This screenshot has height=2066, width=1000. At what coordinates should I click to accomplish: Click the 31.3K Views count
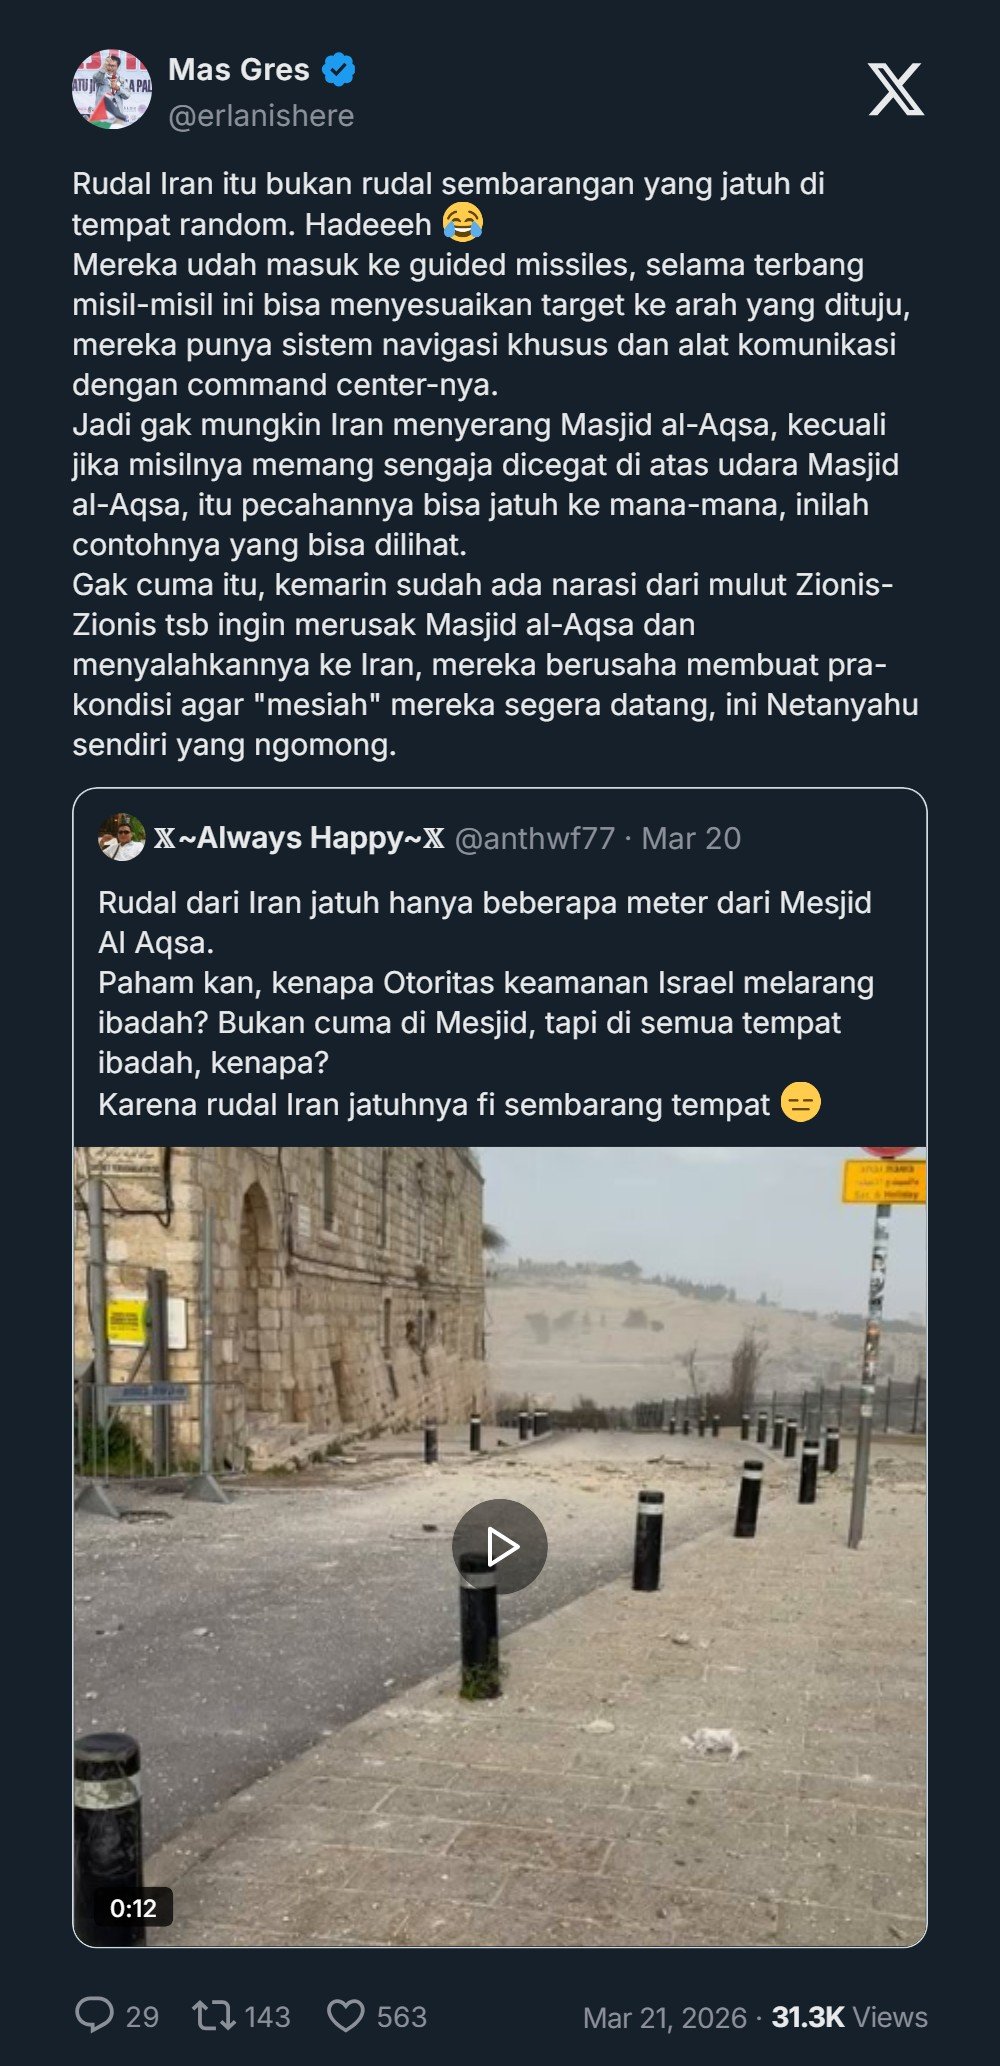tap(849, 2017)
